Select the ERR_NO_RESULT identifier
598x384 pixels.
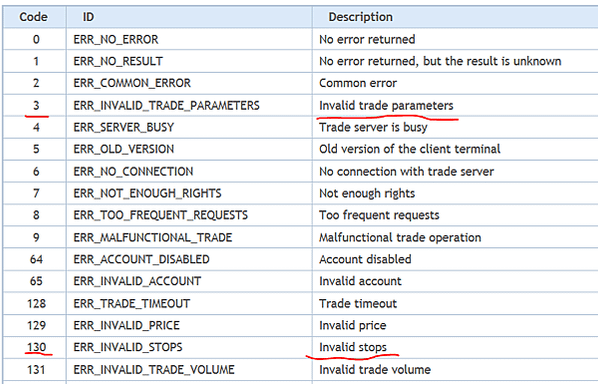tap(118, 61)
